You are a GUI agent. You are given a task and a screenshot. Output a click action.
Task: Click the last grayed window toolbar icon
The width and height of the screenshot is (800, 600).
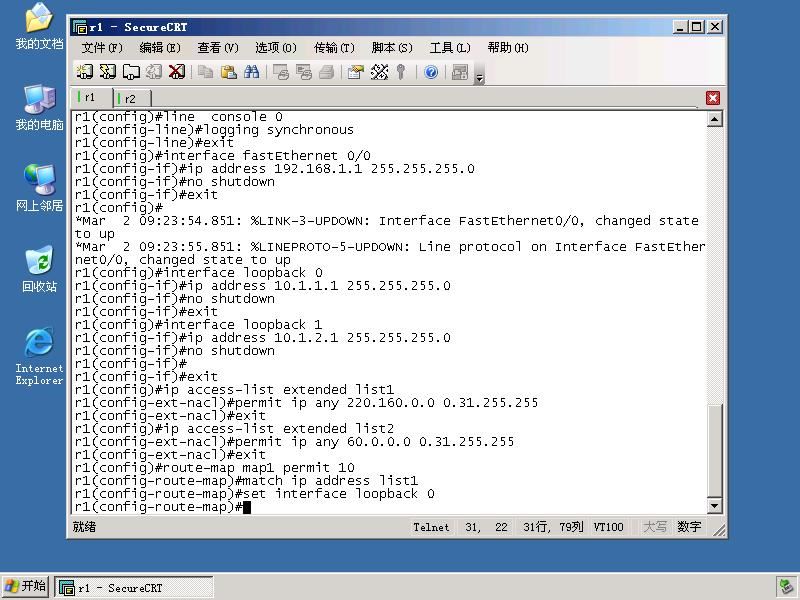coord(460,72)
